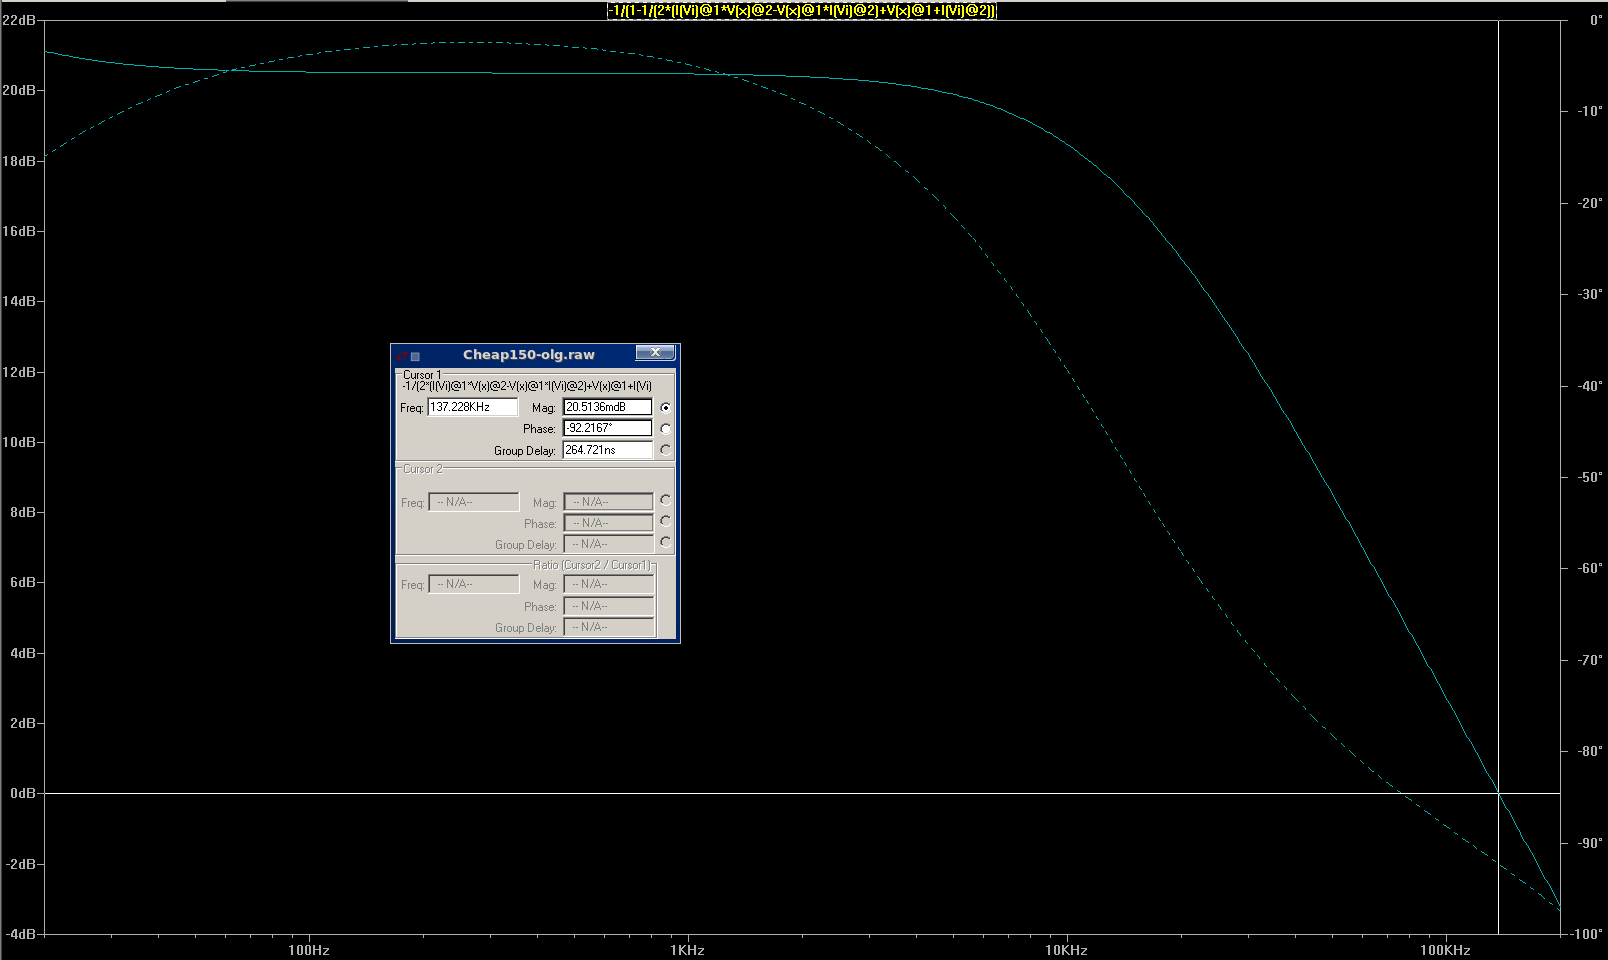This screenshot has width=1608, height=960.
Task: Click the 6dB label on left axis
Action: (23, 582)
